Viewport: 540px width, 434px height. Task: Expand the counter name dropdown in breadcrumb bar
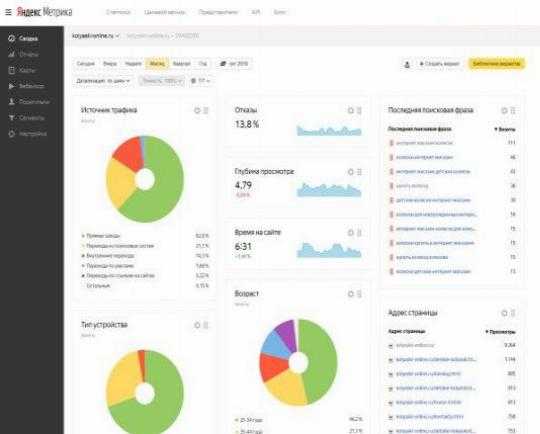coord(96,36)
